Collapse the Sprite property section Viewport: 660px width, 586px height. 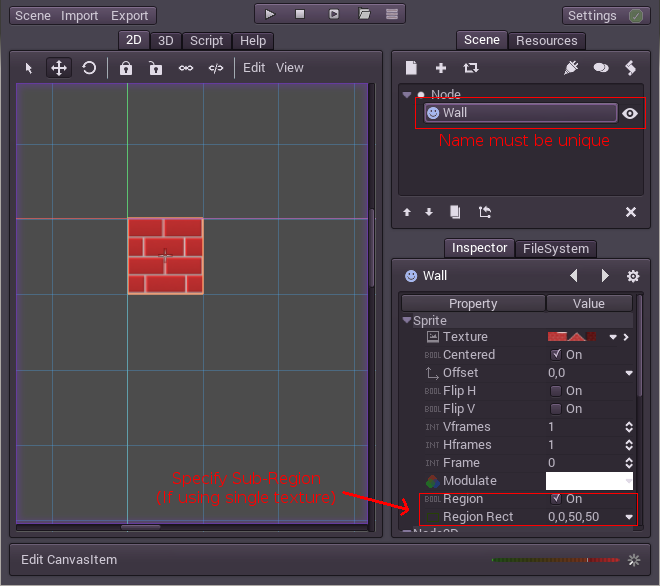pyautogui.click(x=406, y=320)
